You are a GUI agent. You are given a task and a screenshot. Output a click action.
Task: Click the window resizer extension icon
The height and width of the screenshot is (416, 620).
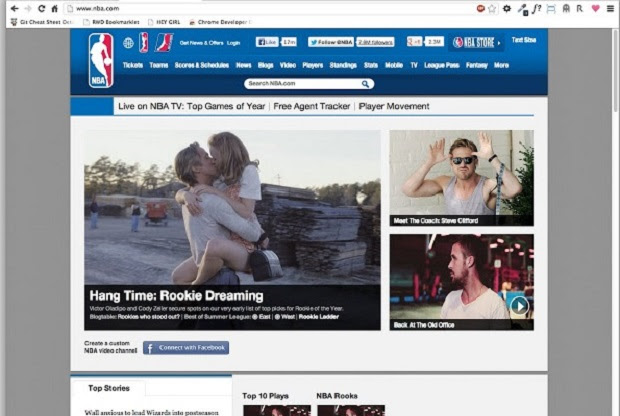551,8
